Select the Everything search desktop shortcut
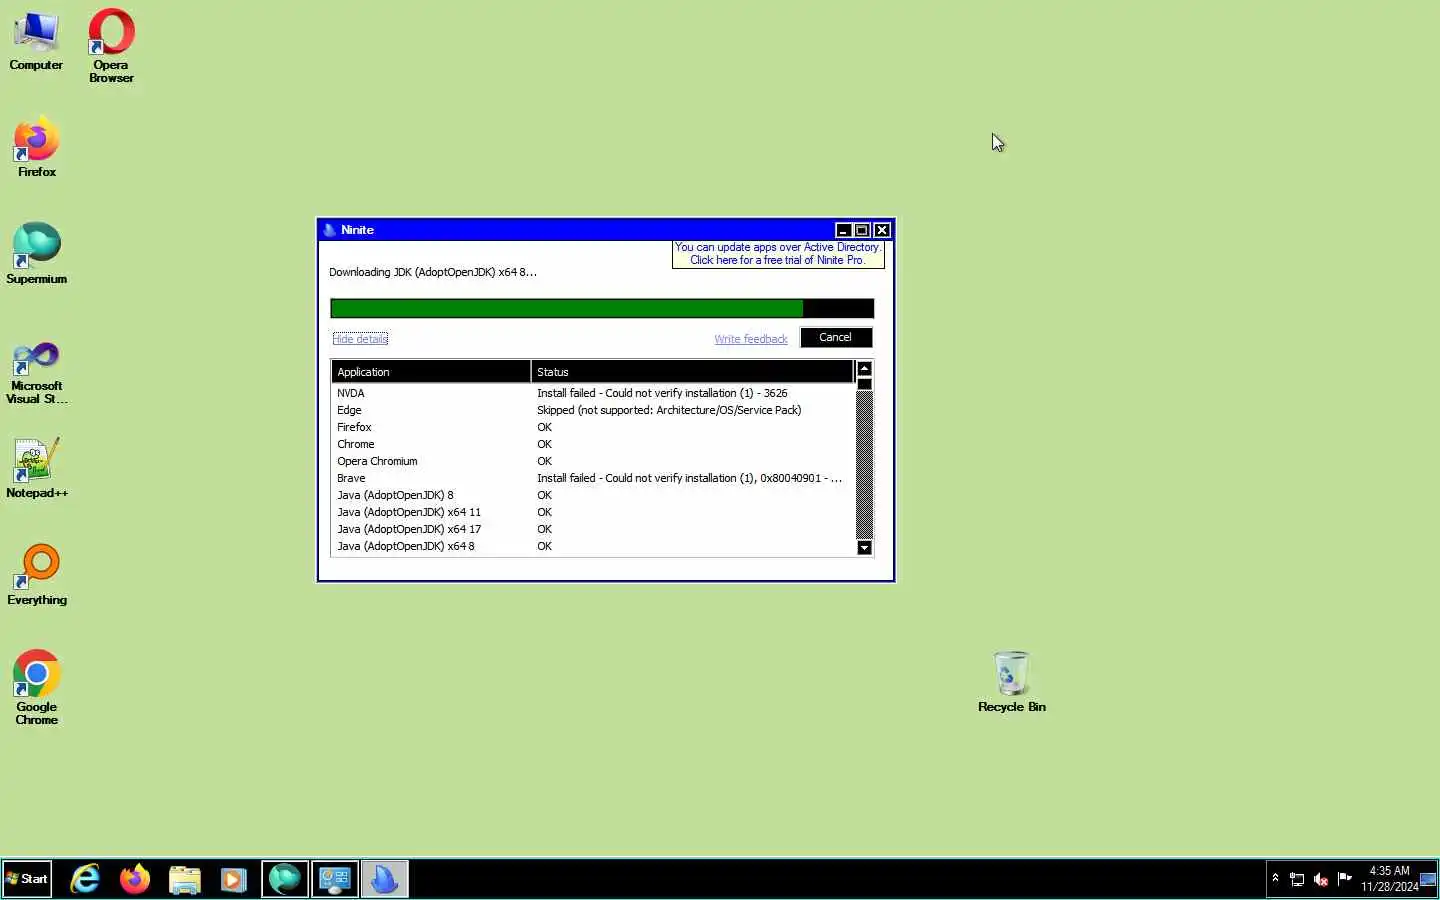 pyautogui.click(x=37, y=575)
